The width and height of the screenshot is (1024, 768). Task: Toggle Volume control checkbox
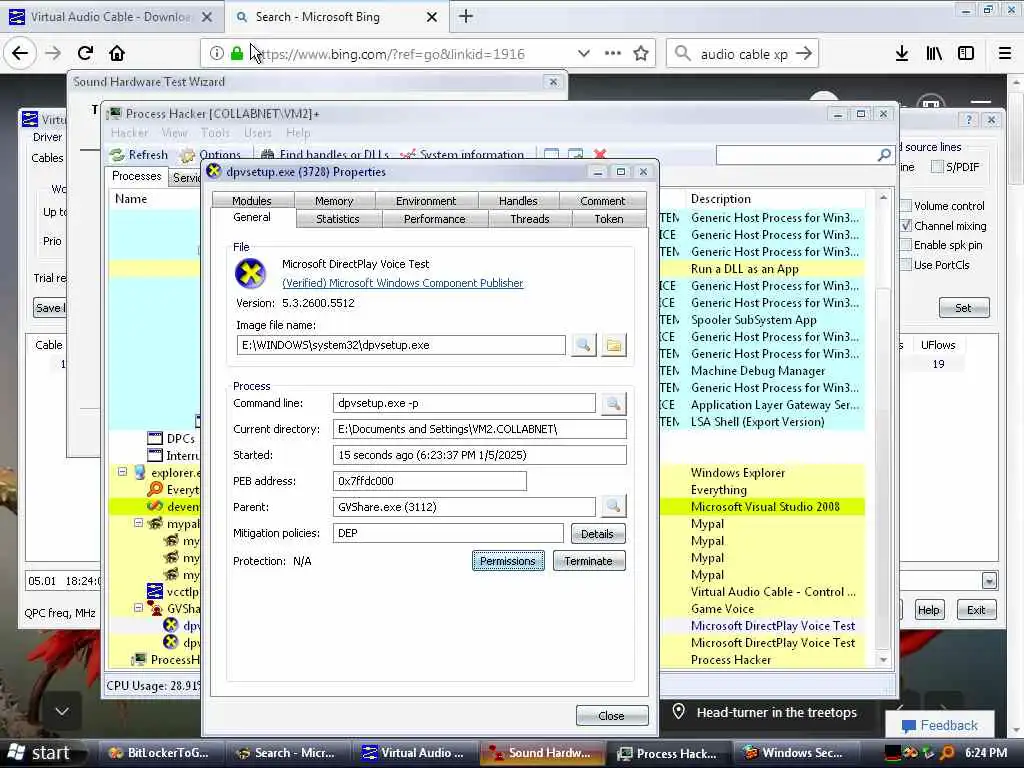[906, 206]
